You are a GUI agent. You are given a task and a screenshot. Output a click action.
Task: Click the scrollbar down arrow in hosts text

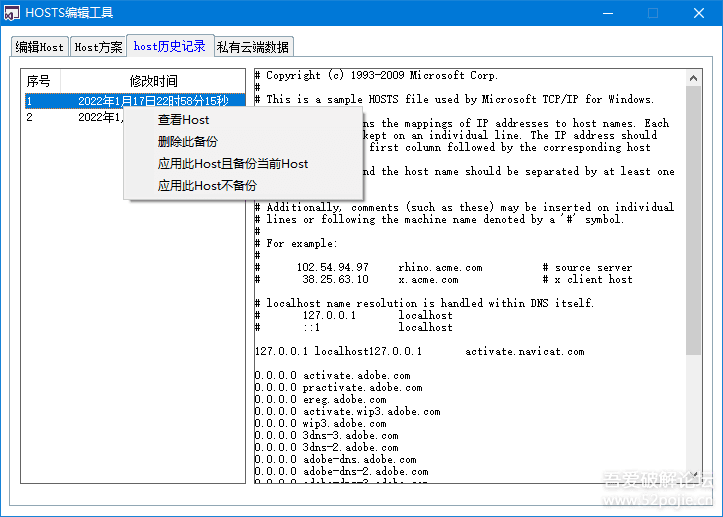[x=693, y=475]
